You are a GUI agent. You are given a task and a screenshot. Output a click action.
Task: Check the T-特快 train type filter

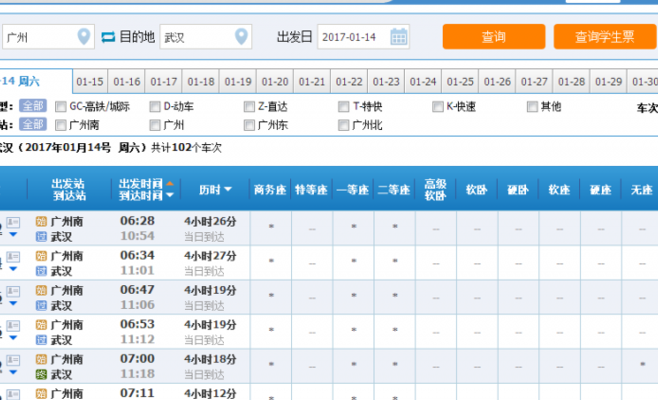pos(344,107)
